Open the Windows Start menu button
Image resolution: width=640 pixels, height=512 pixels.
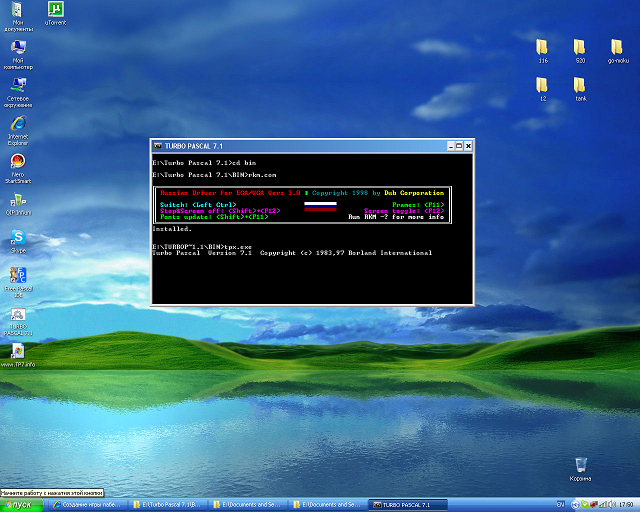[x=18, y=505]
